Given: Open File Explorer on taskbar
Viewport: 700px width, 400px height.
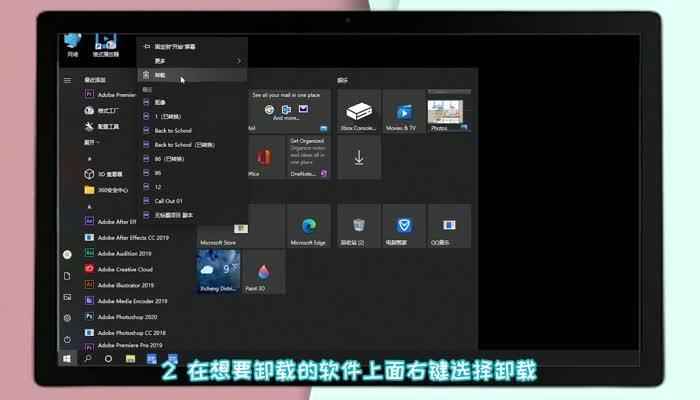Looking at the screenshot, I should [x=130, y=358].
